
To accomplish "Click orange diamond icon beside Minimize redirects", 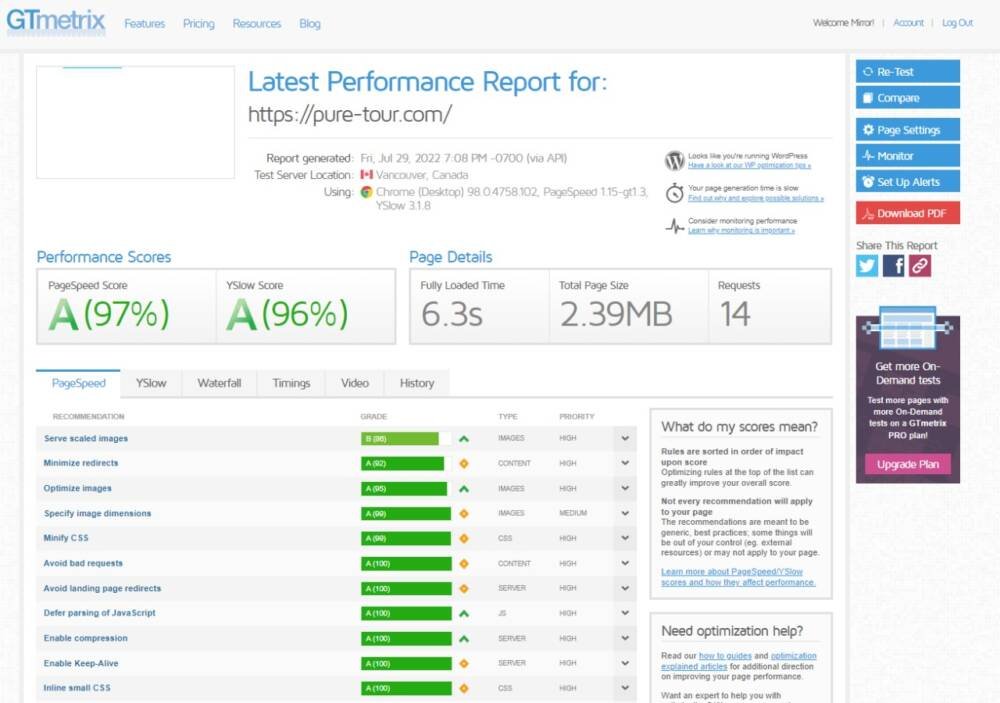I will (464, 464).
